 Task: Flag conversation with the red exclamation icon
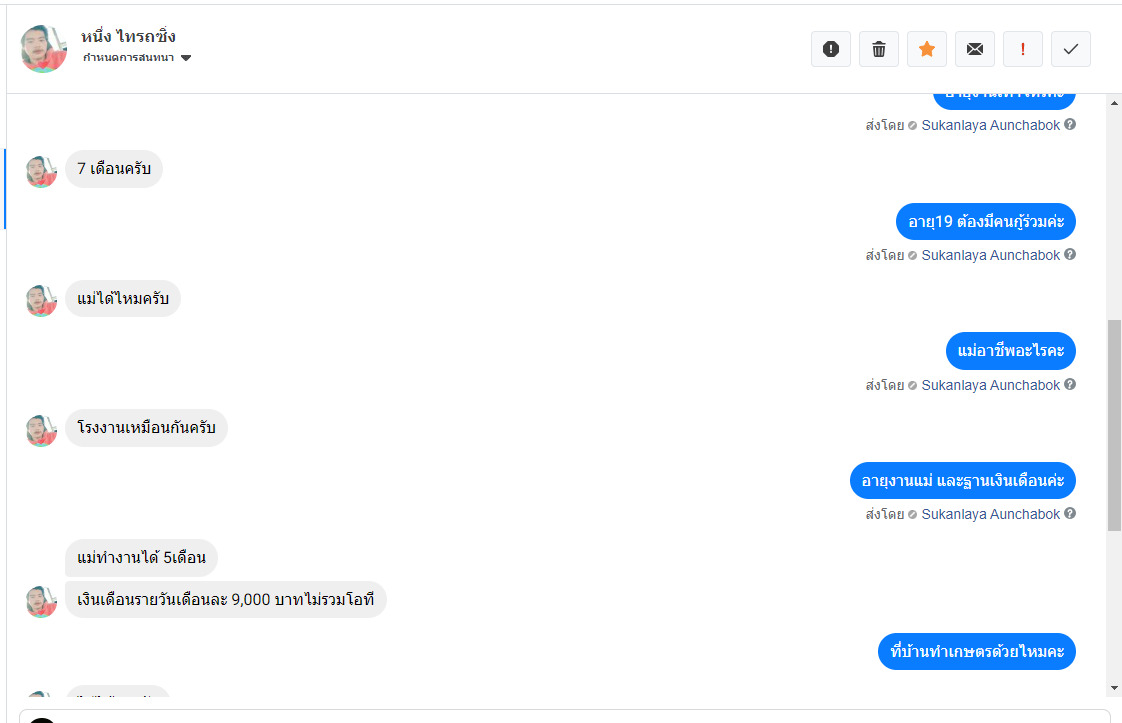[x=1023, y=49]
